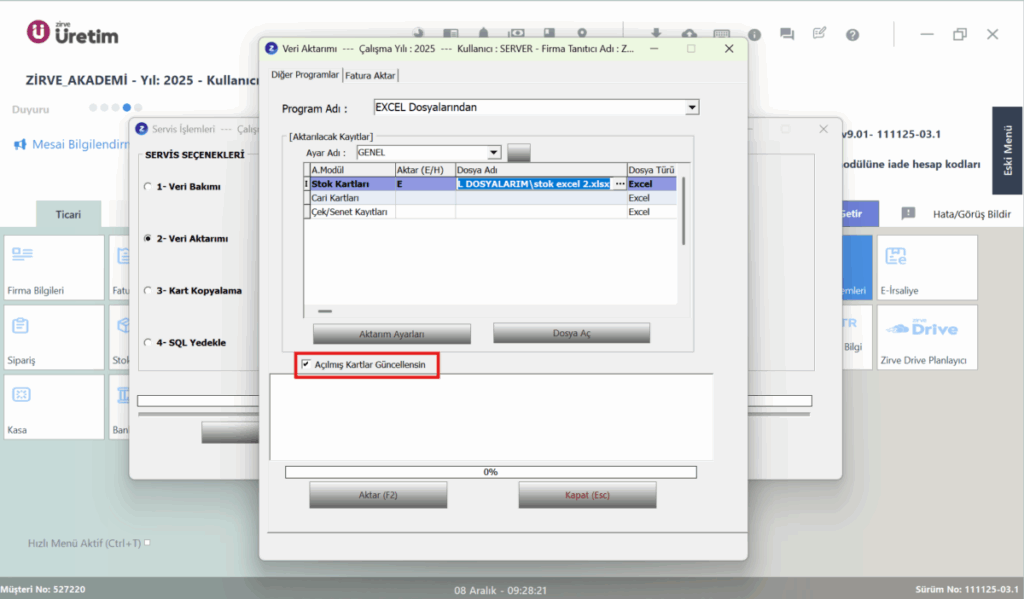Click the records grid vertical scrollbar
This screenshot has width=1024, height=599.
point(683,211)
